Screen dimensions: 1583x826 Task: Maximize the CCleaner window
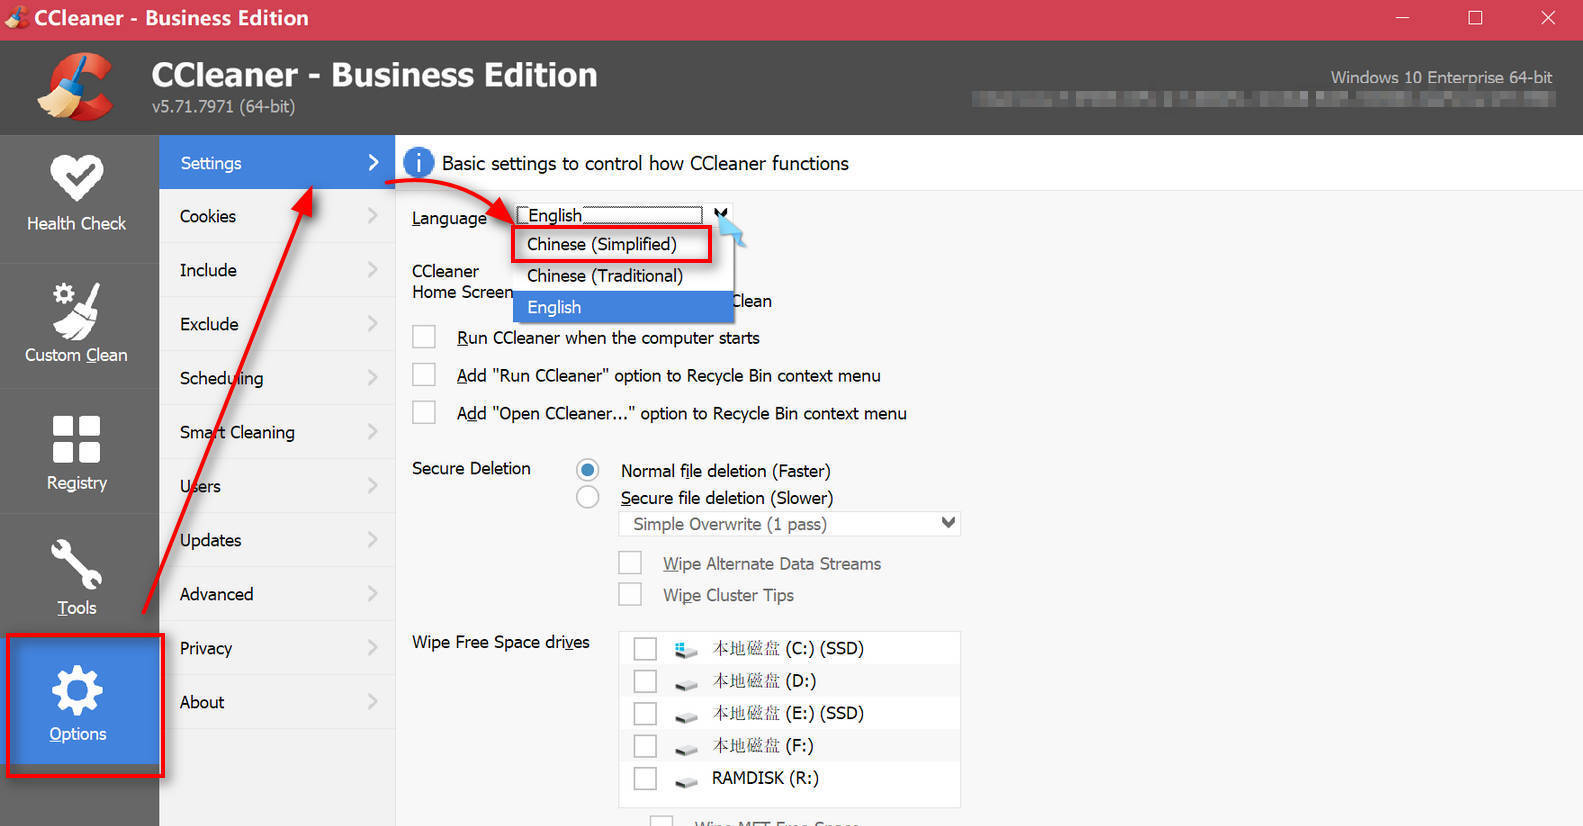pos(1475,18)
